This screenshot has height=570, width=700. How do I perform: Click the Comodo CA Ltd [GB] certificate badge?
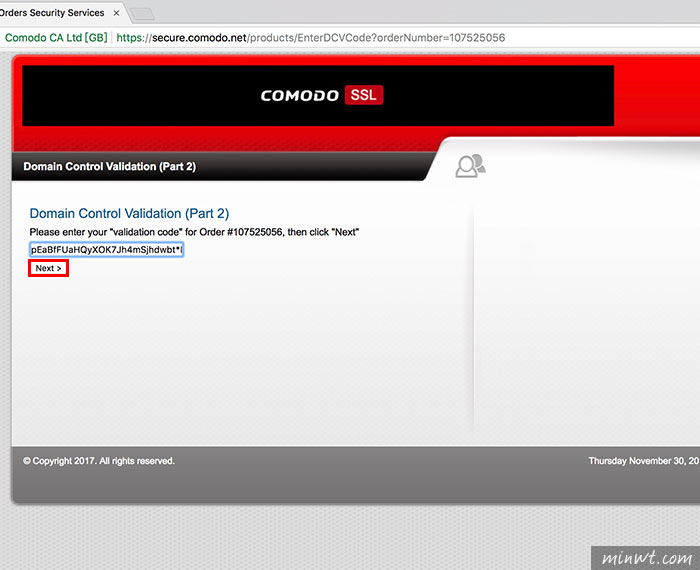pos(56,37)
